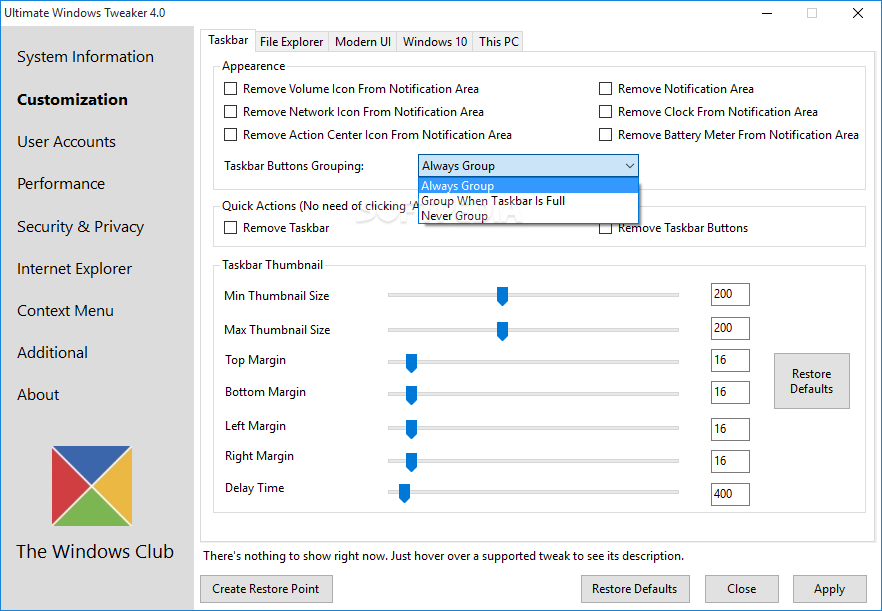The width and height of the screenshot is (882, 611).
Task: Click the Min Thumbnail Size slider thumb
Action: 502,296
